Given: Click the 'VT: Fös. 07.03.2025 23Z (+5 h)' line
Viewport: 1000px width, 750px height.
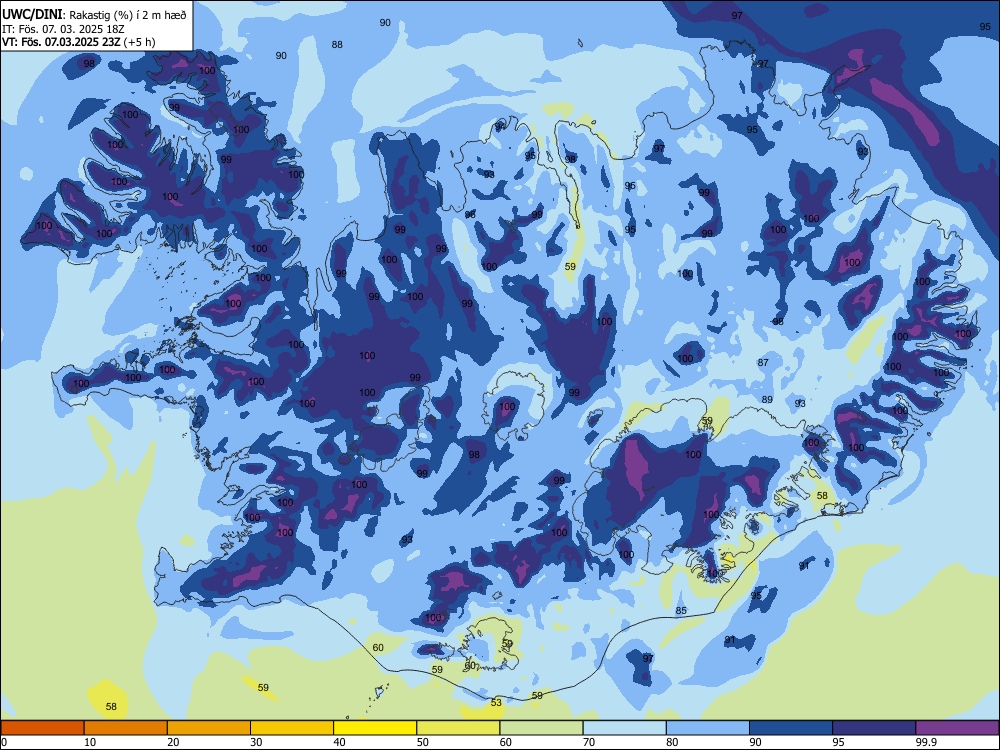Looking at the screenshot, I should [78, 42].
